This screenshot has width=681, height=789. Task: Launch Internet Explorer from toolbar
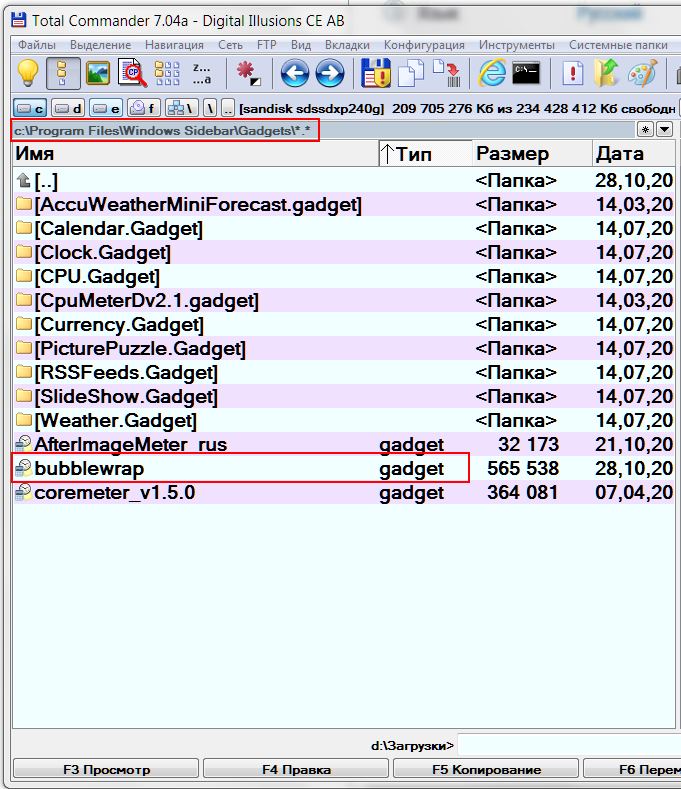[492, 73]
